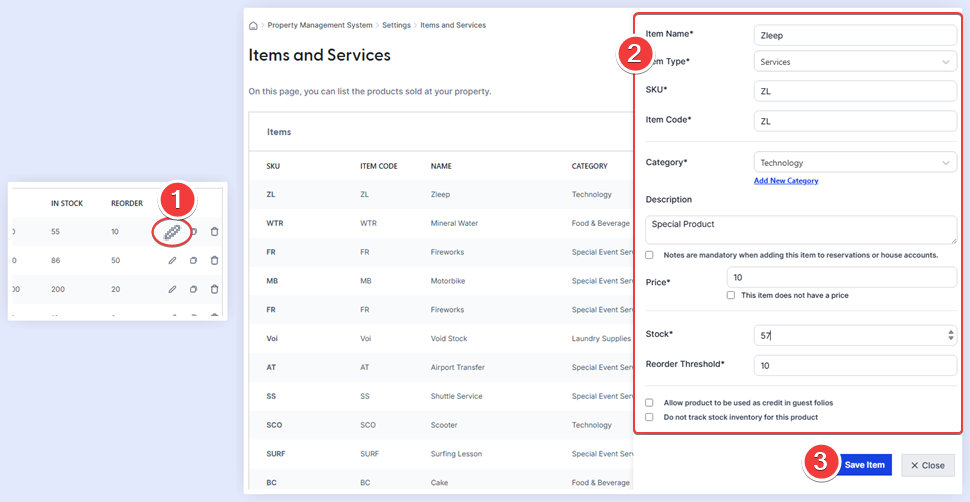
Task: Expand the Category dropdown showing Technology
Action: pos(855,163)
